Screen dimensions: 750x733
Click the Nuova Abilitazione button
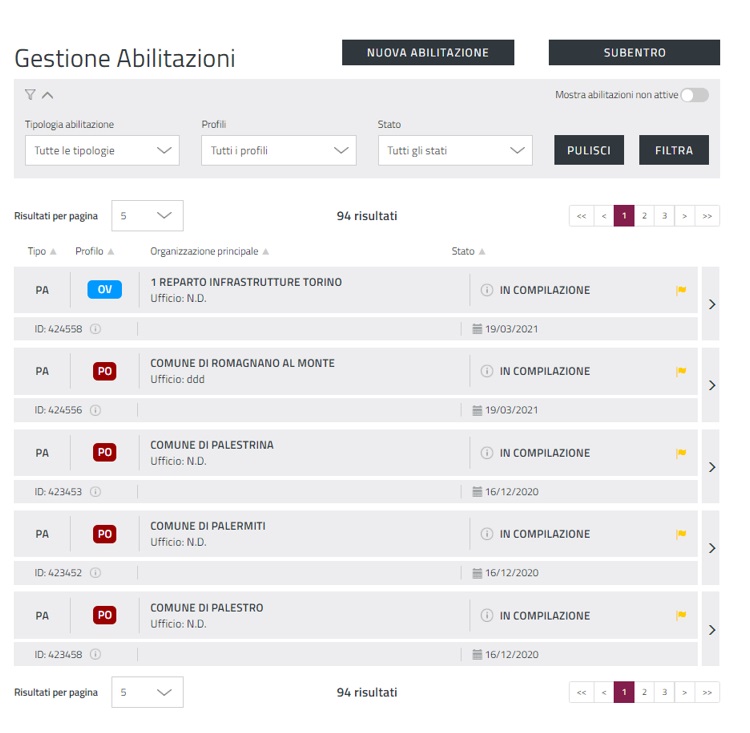point(428,53)
